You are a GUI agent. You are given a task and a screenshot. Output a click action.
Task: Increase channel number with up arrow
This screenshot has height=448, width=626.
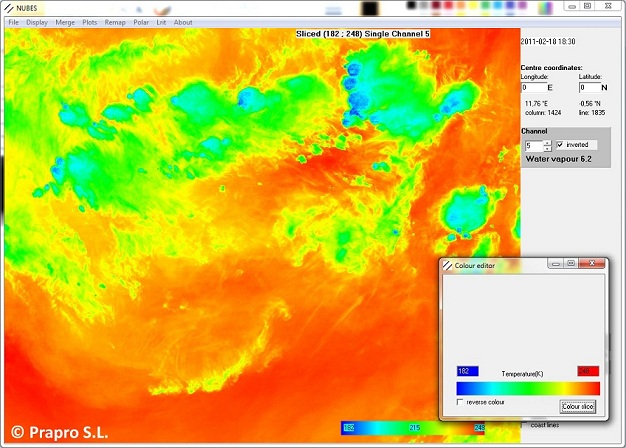pos(546,142)
